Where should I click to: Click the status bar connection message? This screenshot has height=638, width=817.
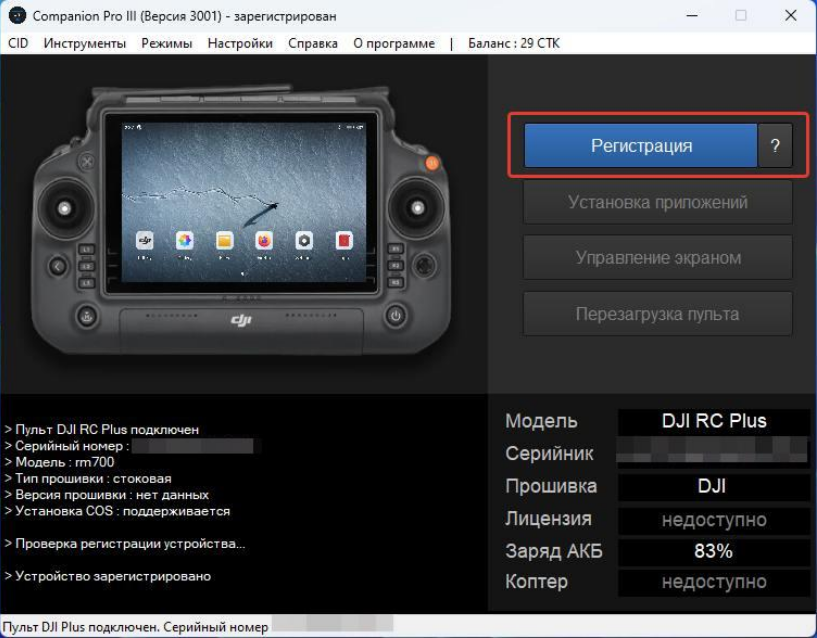(x=135, y=627)
